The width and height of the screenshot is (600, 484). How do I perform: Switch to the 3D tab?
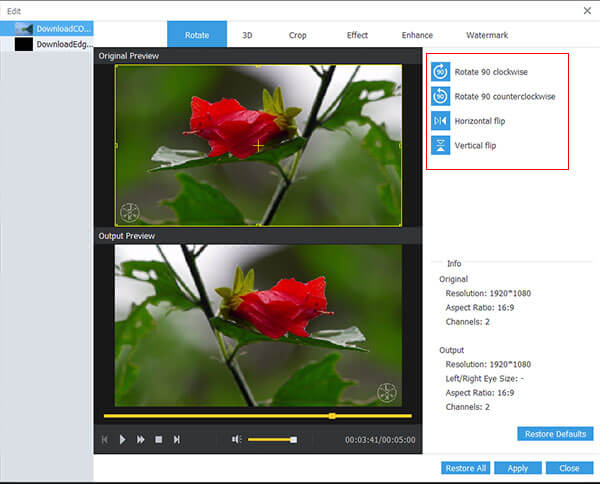click(x=247, y=35)
